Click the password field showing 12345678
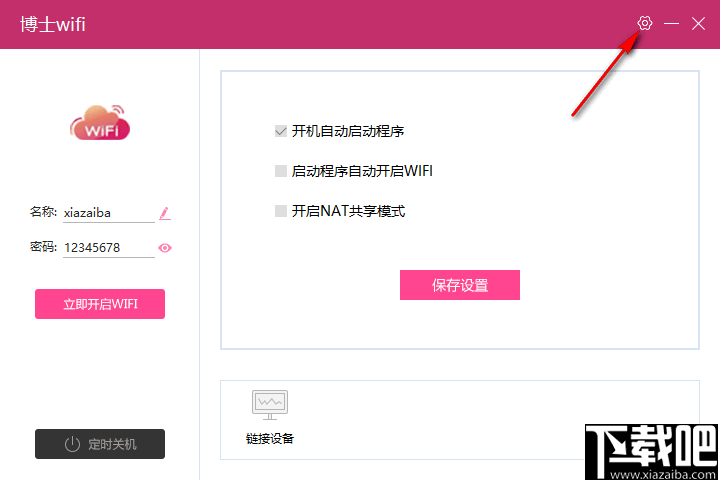The height and width of the screenshot is (480, 720). [x=109, y=248]
